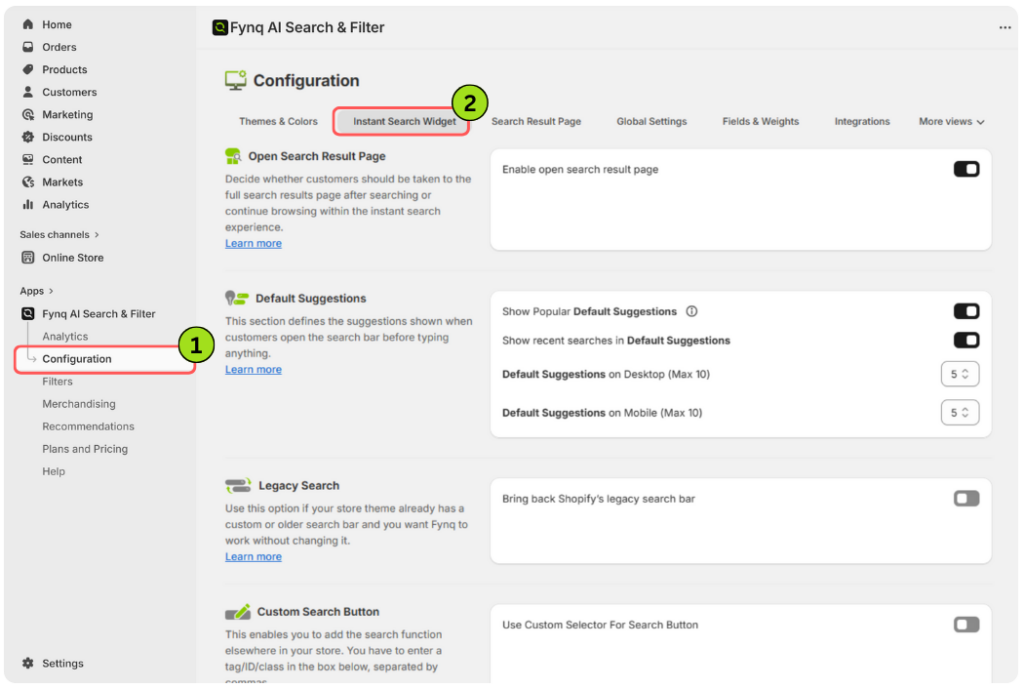Toggle Show recent searches in Default Suggestions

coord(966,340)
